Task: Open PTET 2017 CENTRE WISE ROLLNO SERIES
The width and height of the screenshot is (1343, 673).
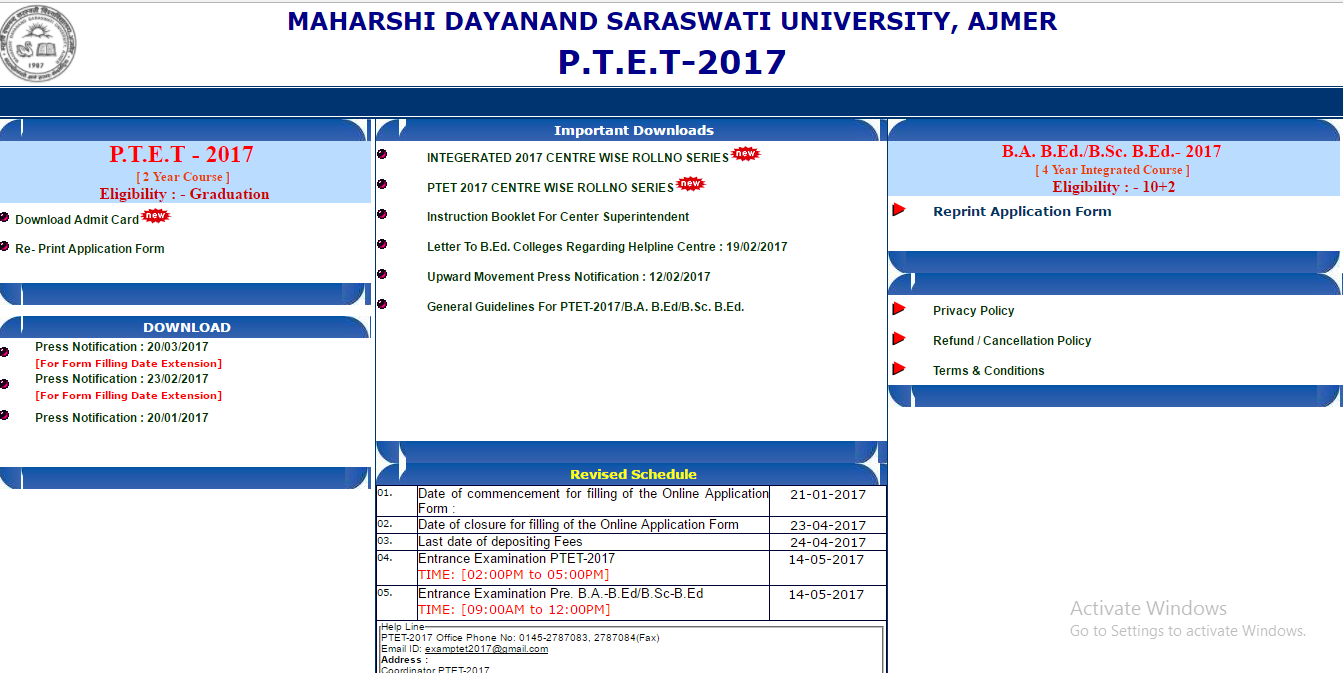Action: click(x=551, y=188)
